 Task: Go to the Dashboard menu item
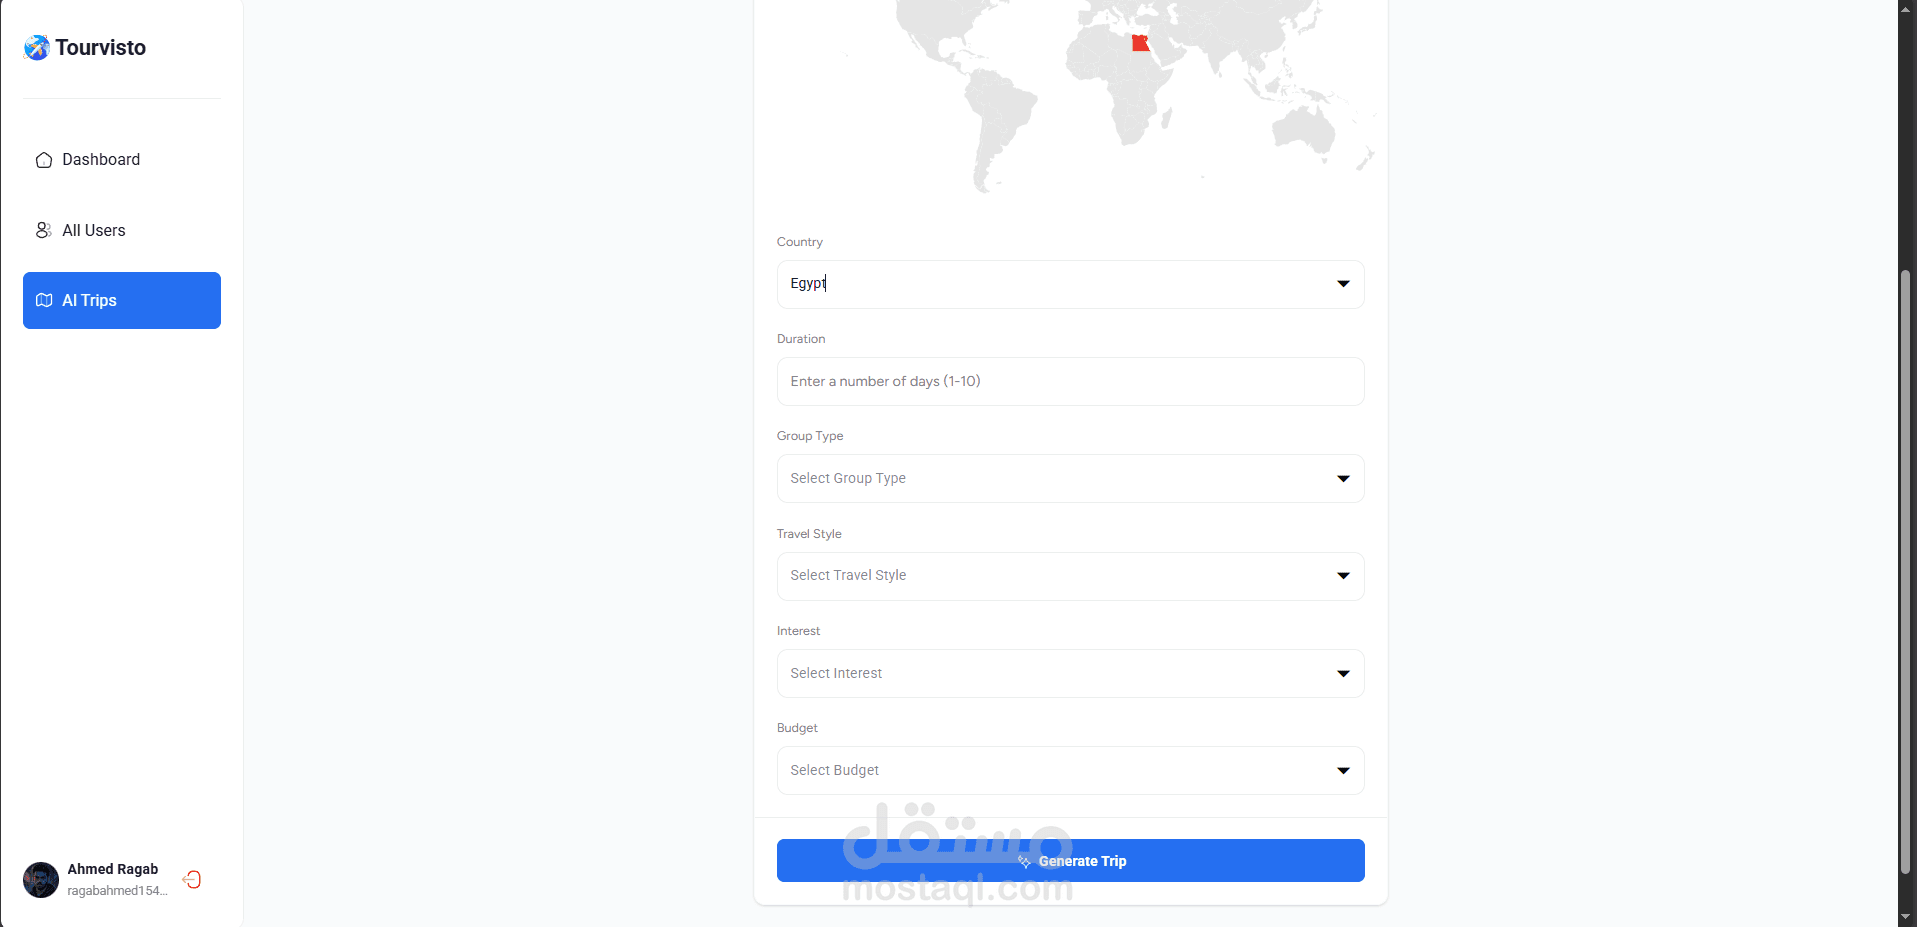(x=101, y=160)
